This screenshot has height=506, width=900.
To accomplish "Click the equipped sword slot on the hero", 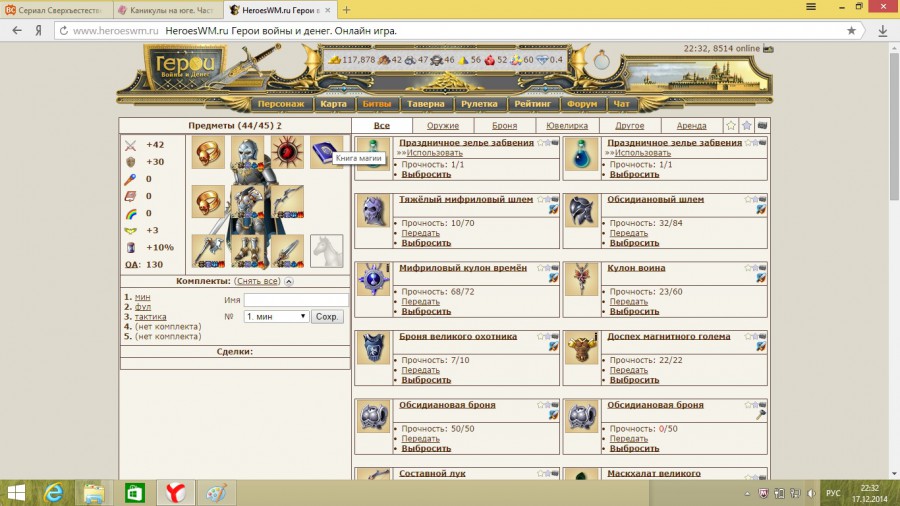I will click(287, 251).
